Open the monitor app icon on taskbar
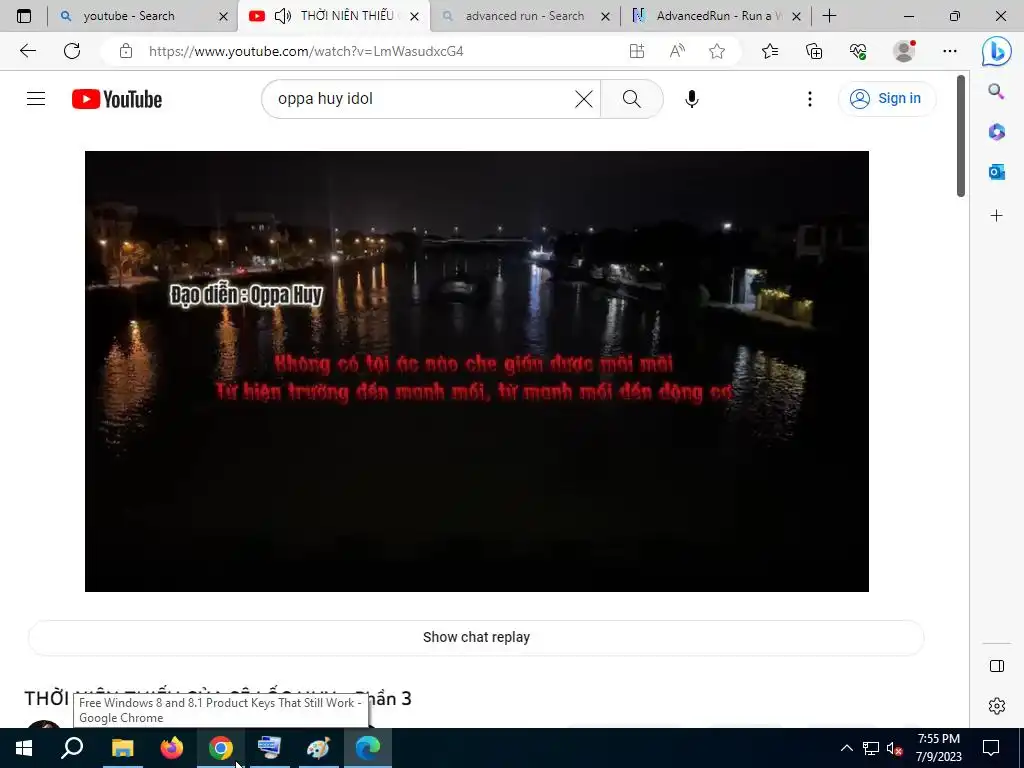This screenshot has height=768, width=1024. [270, 748]
